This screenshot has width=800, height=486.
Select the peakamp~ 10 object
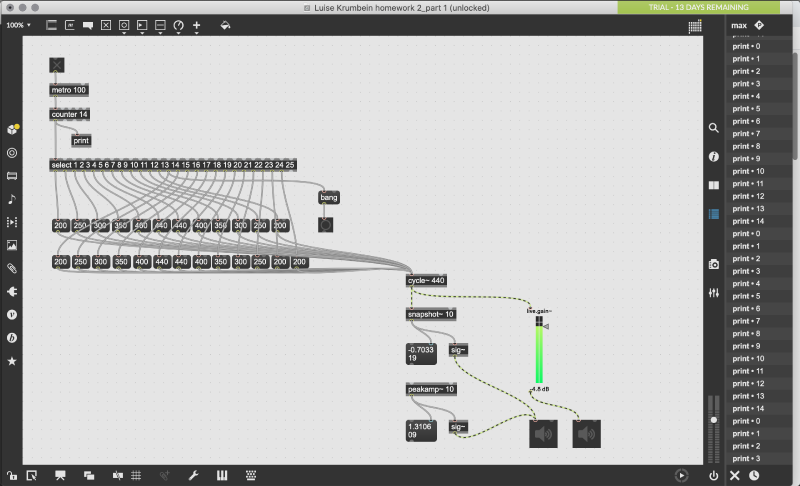click(x=431, y=389)
